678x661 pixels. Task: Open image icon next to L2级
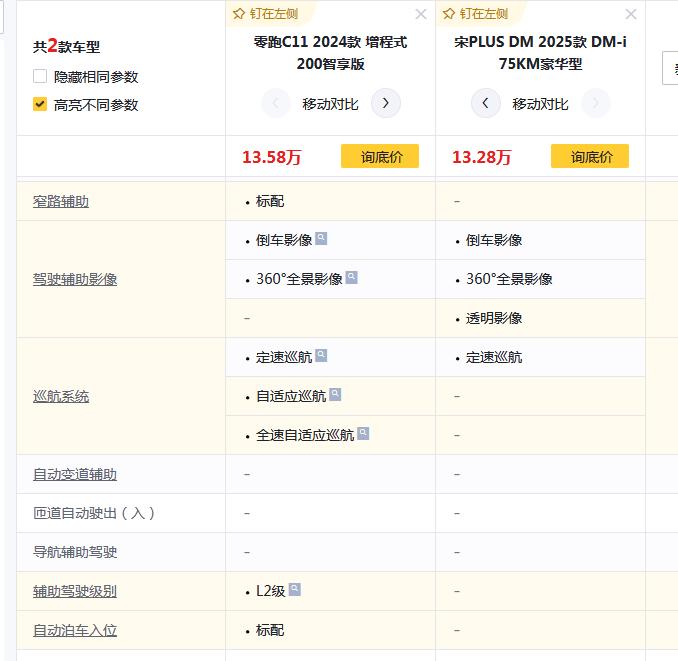[x=294, y=589]
